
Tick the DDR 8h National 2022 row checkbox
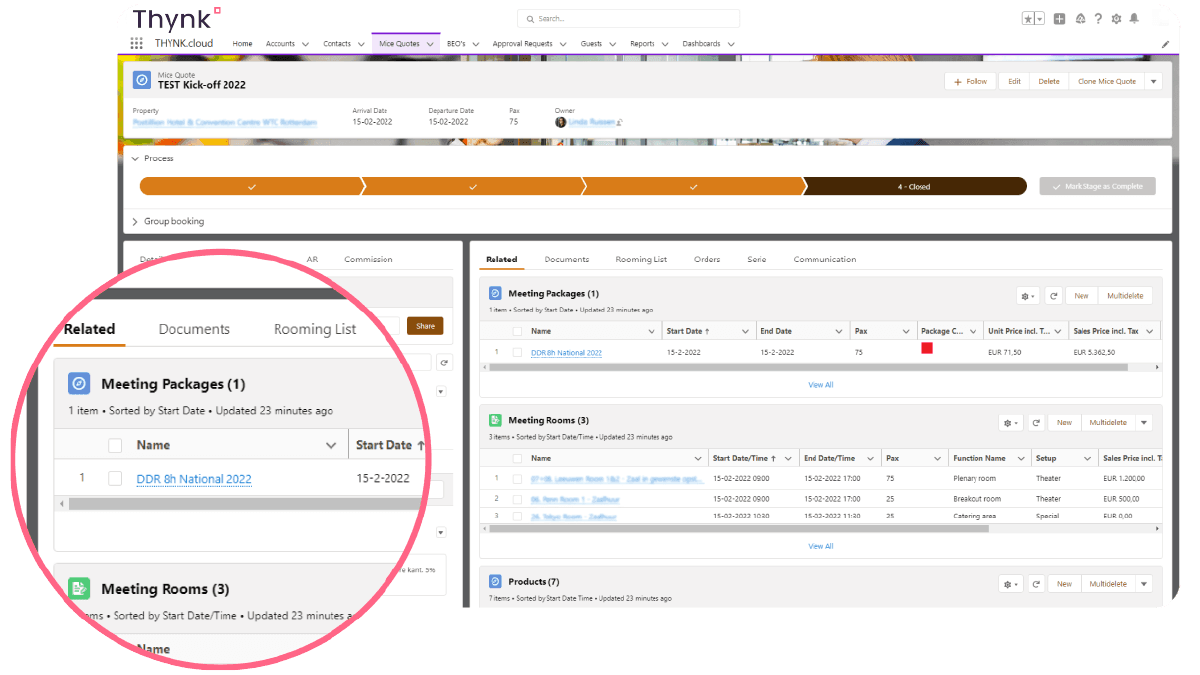point(517,352)
